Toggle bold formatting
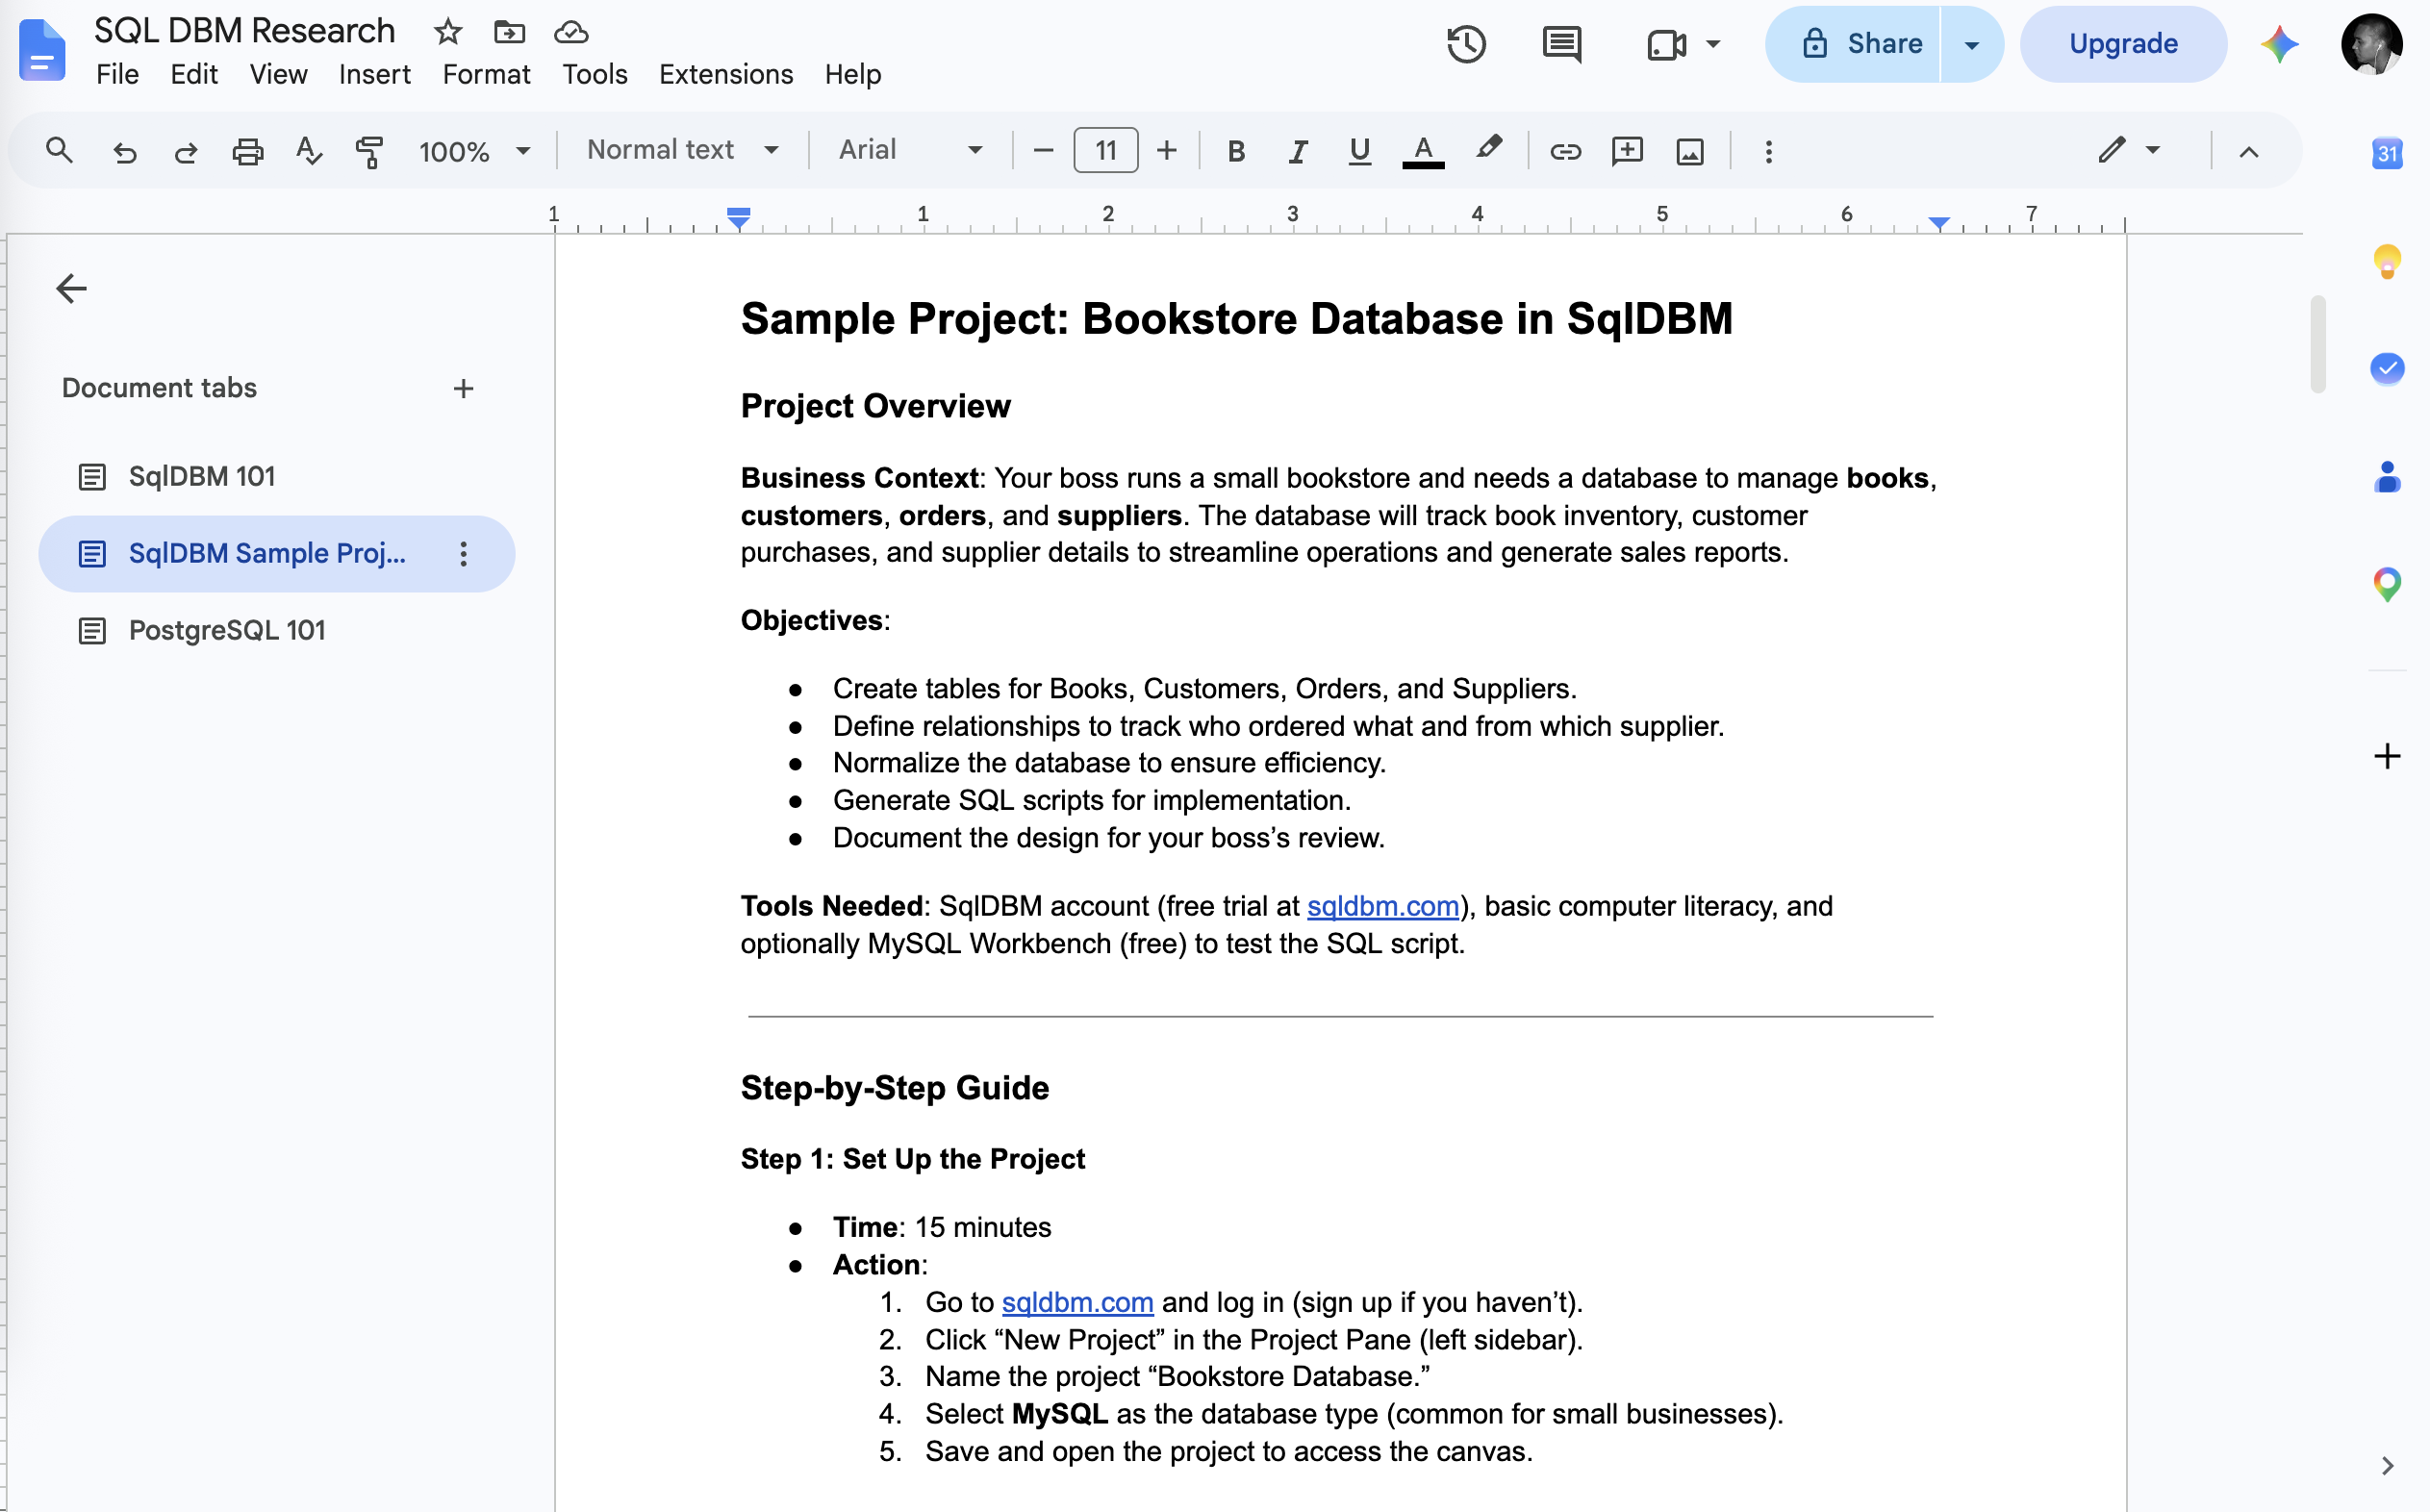Screen dimensions: 2430x1512 click(x=1236, y=151)
